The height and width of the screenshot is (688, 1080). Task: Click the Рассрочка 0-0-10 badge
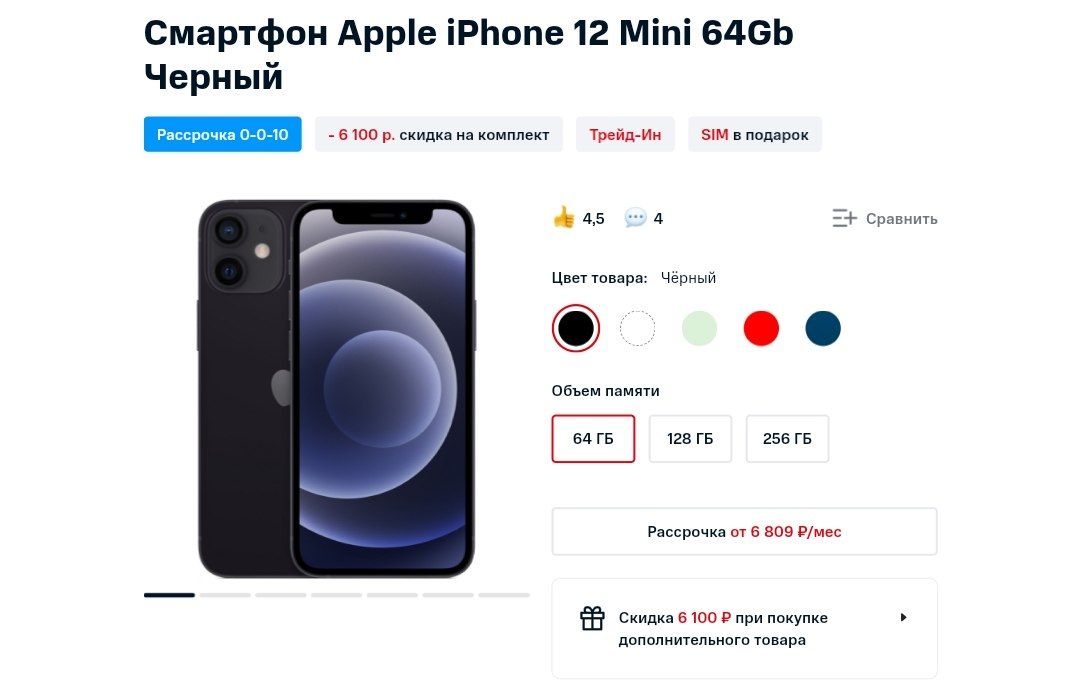(222, 134)
